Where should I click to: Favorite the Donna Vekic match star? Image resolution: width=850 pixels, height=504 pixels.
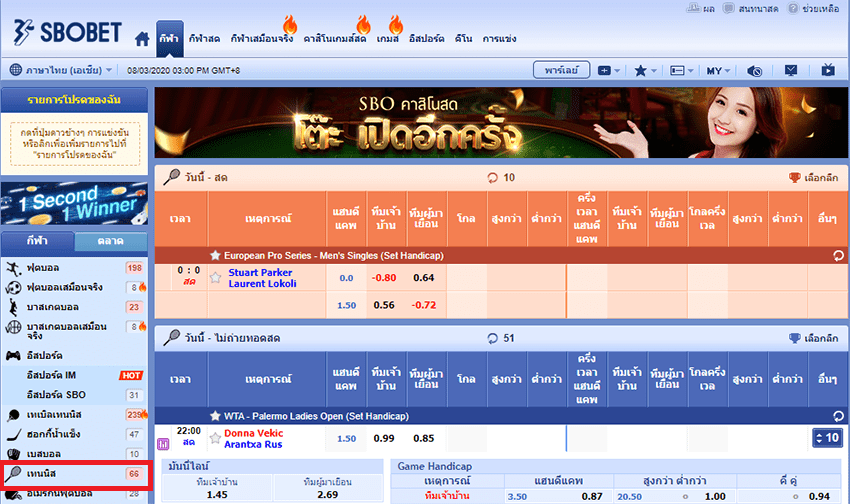coord(215,438)
